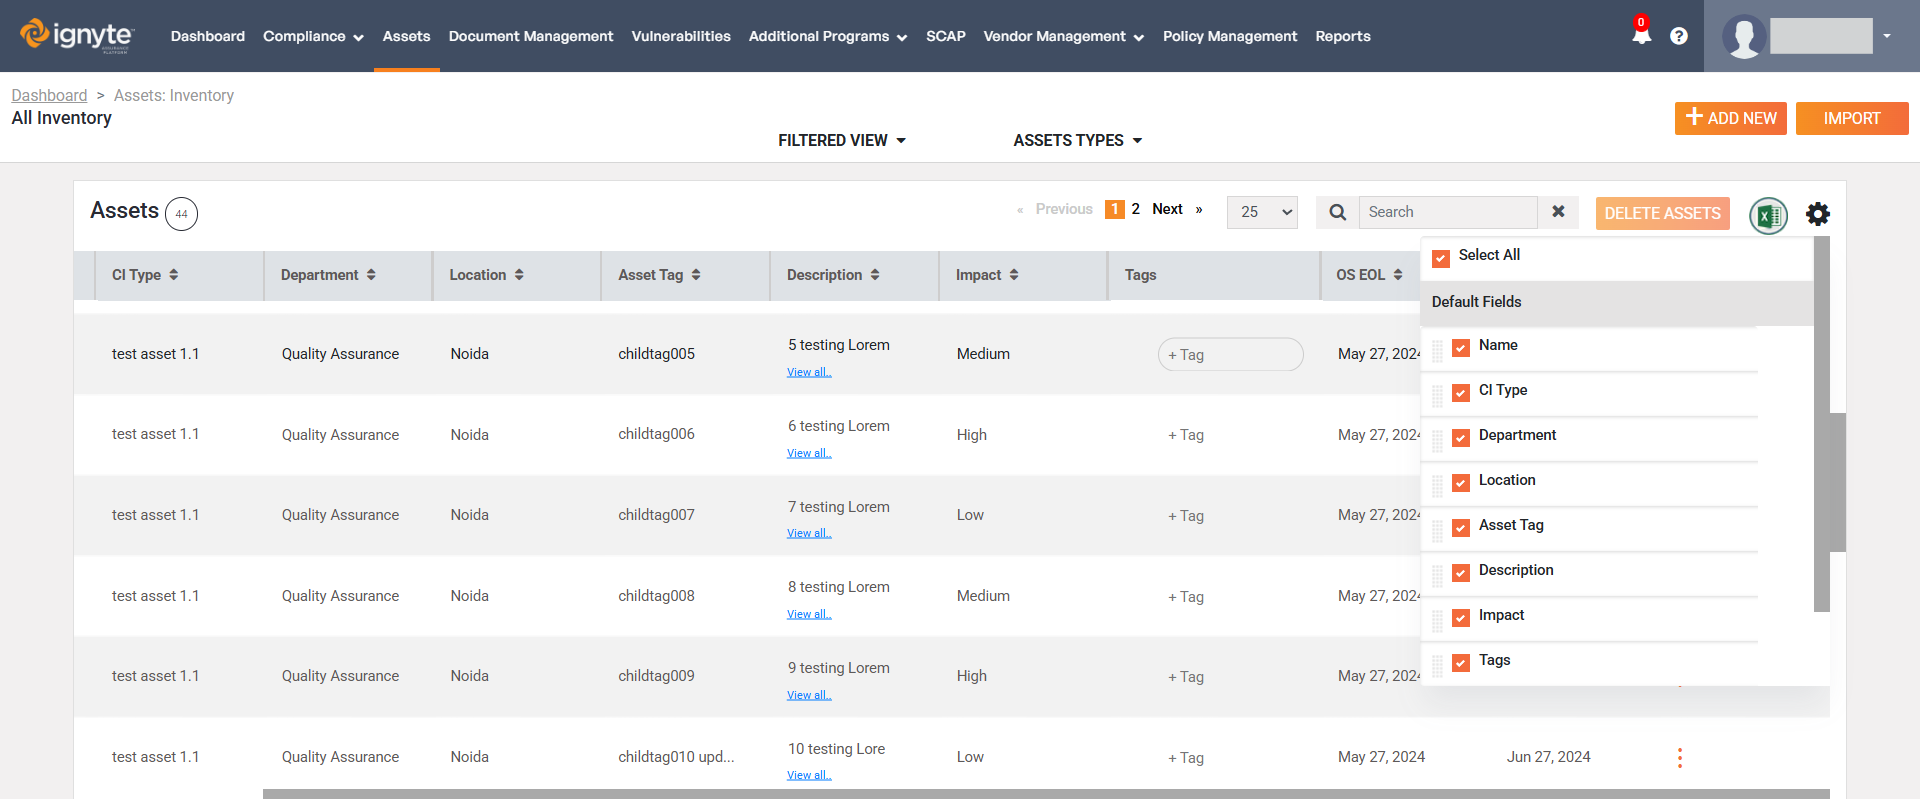The width and height of the screenshot is (1920, 799).
Task: Open column settings gear icon
Action: click(1818, 213)
